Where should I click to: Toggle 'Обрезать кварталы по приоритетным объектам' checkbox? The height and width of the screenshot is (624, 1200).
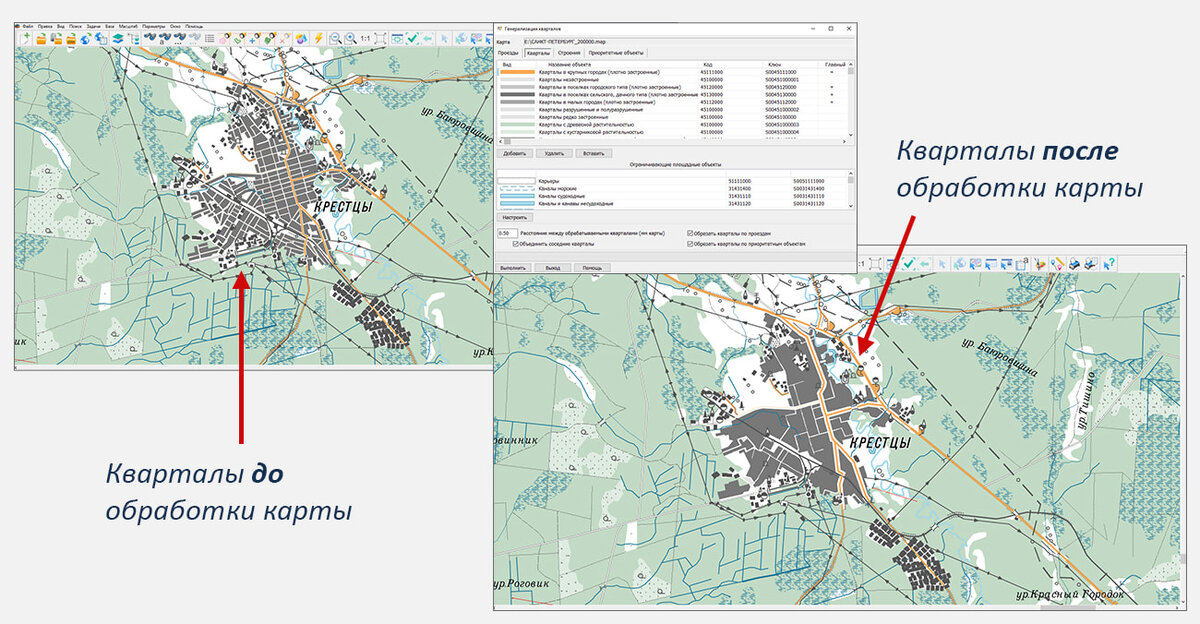(x=689, y=244)
